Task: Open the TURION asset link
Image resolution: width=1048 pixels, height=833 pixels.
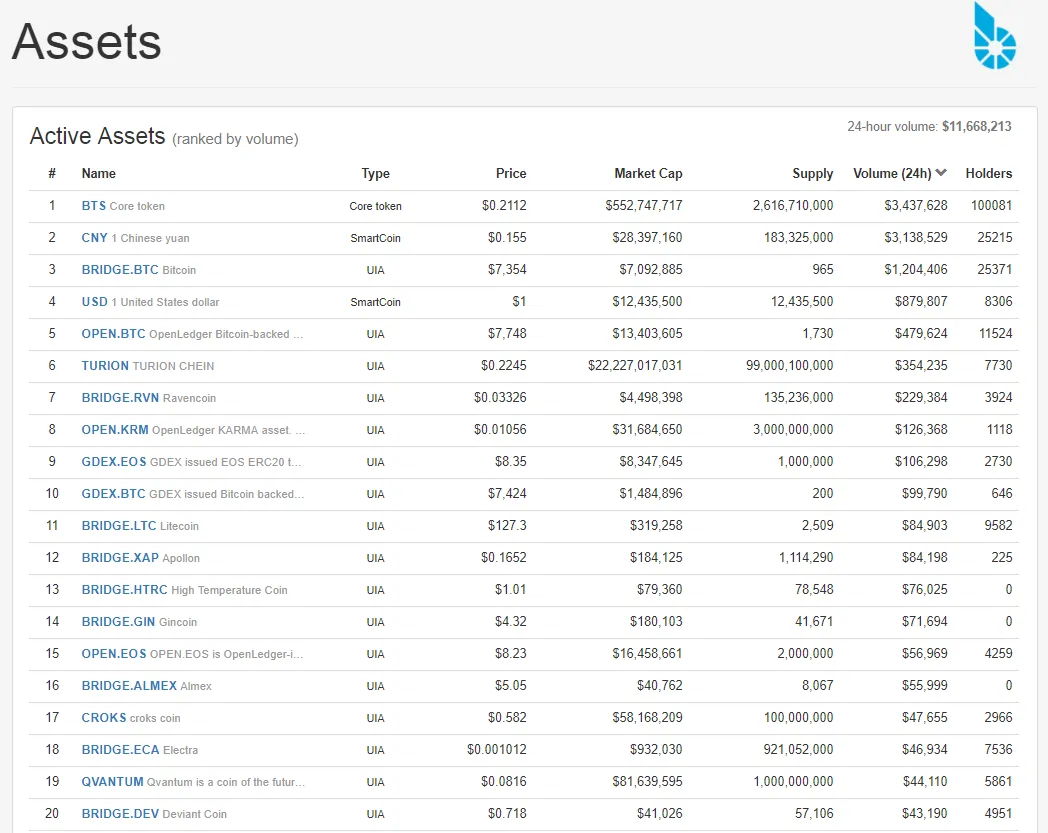Action: 105,366
